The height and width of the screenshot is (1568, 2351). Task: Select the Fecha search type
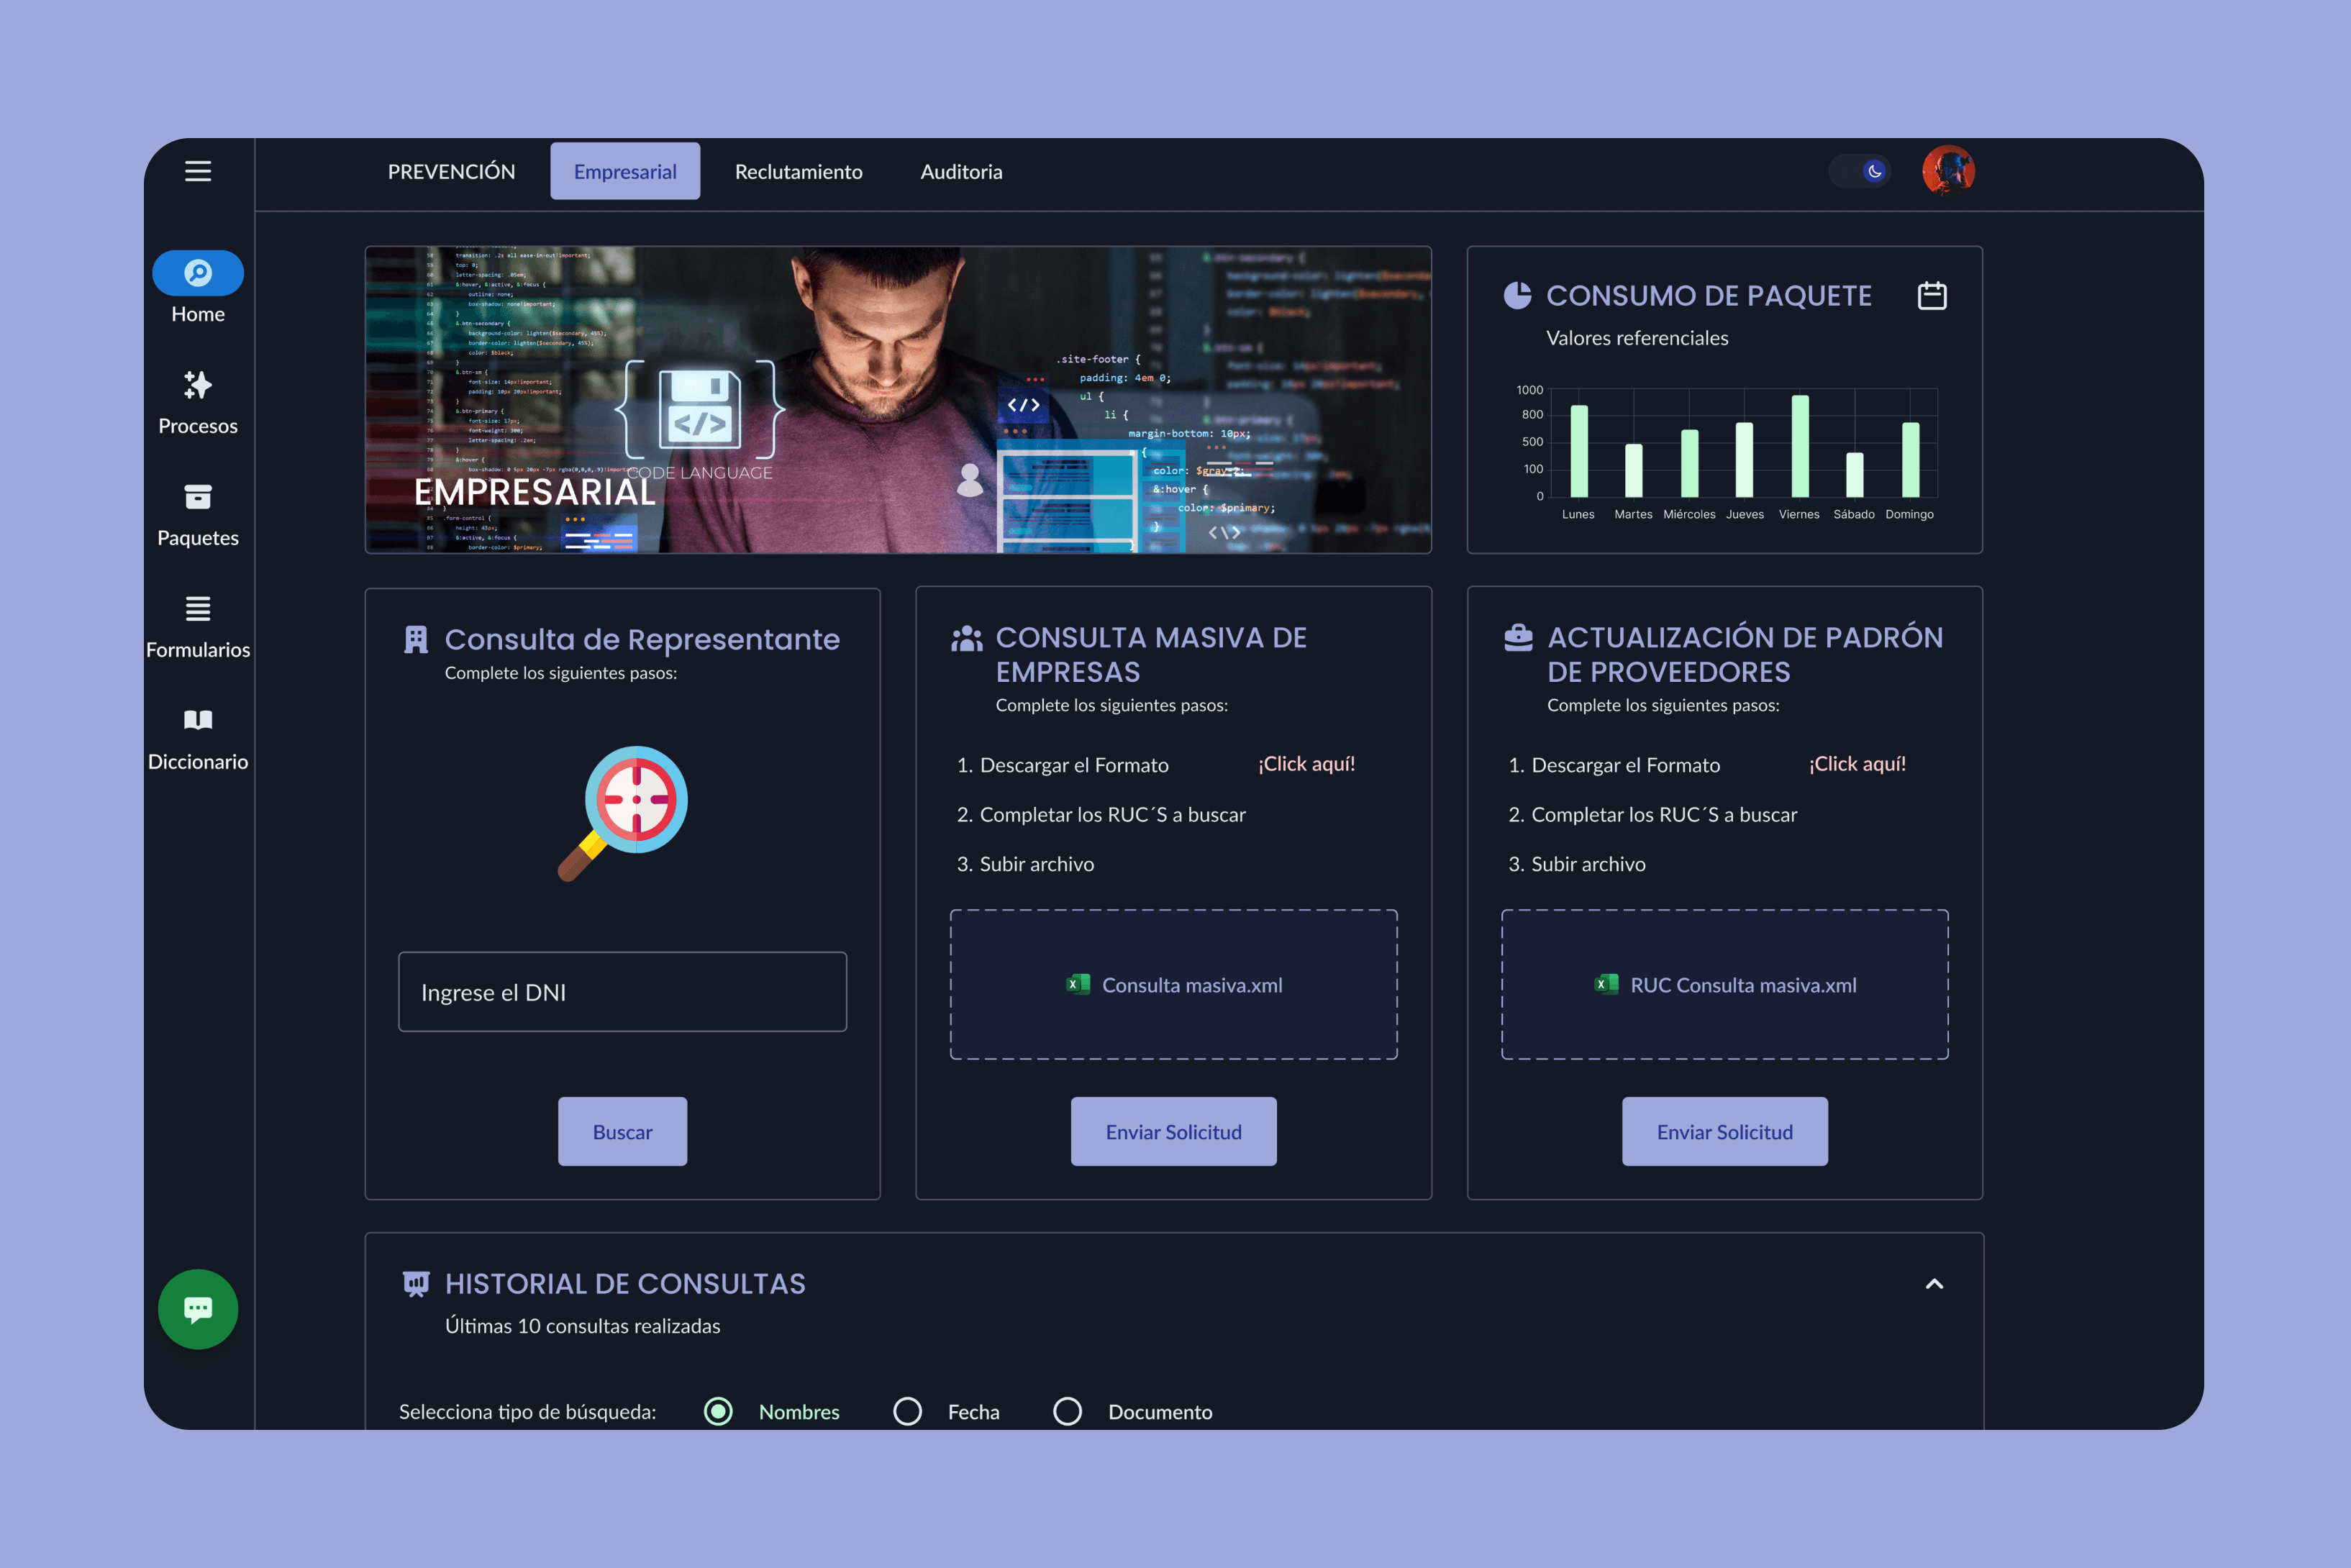point(907,1411)
